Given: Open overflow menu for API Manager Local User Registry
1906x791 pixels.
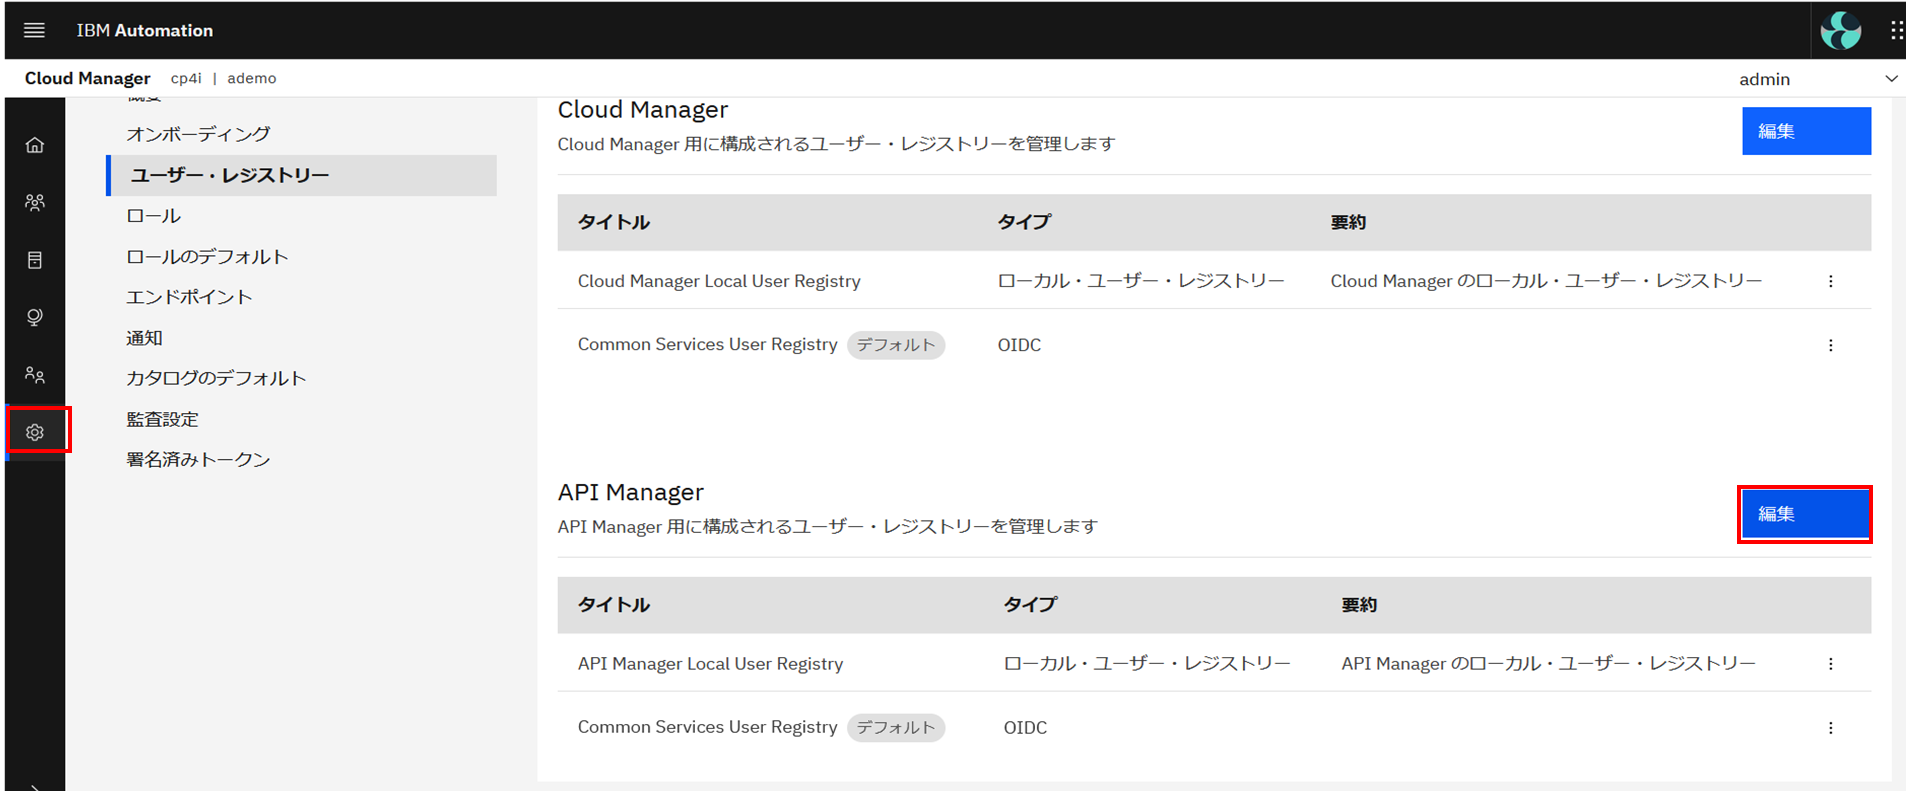Looking at the screenshot, I should point(1831,664).
